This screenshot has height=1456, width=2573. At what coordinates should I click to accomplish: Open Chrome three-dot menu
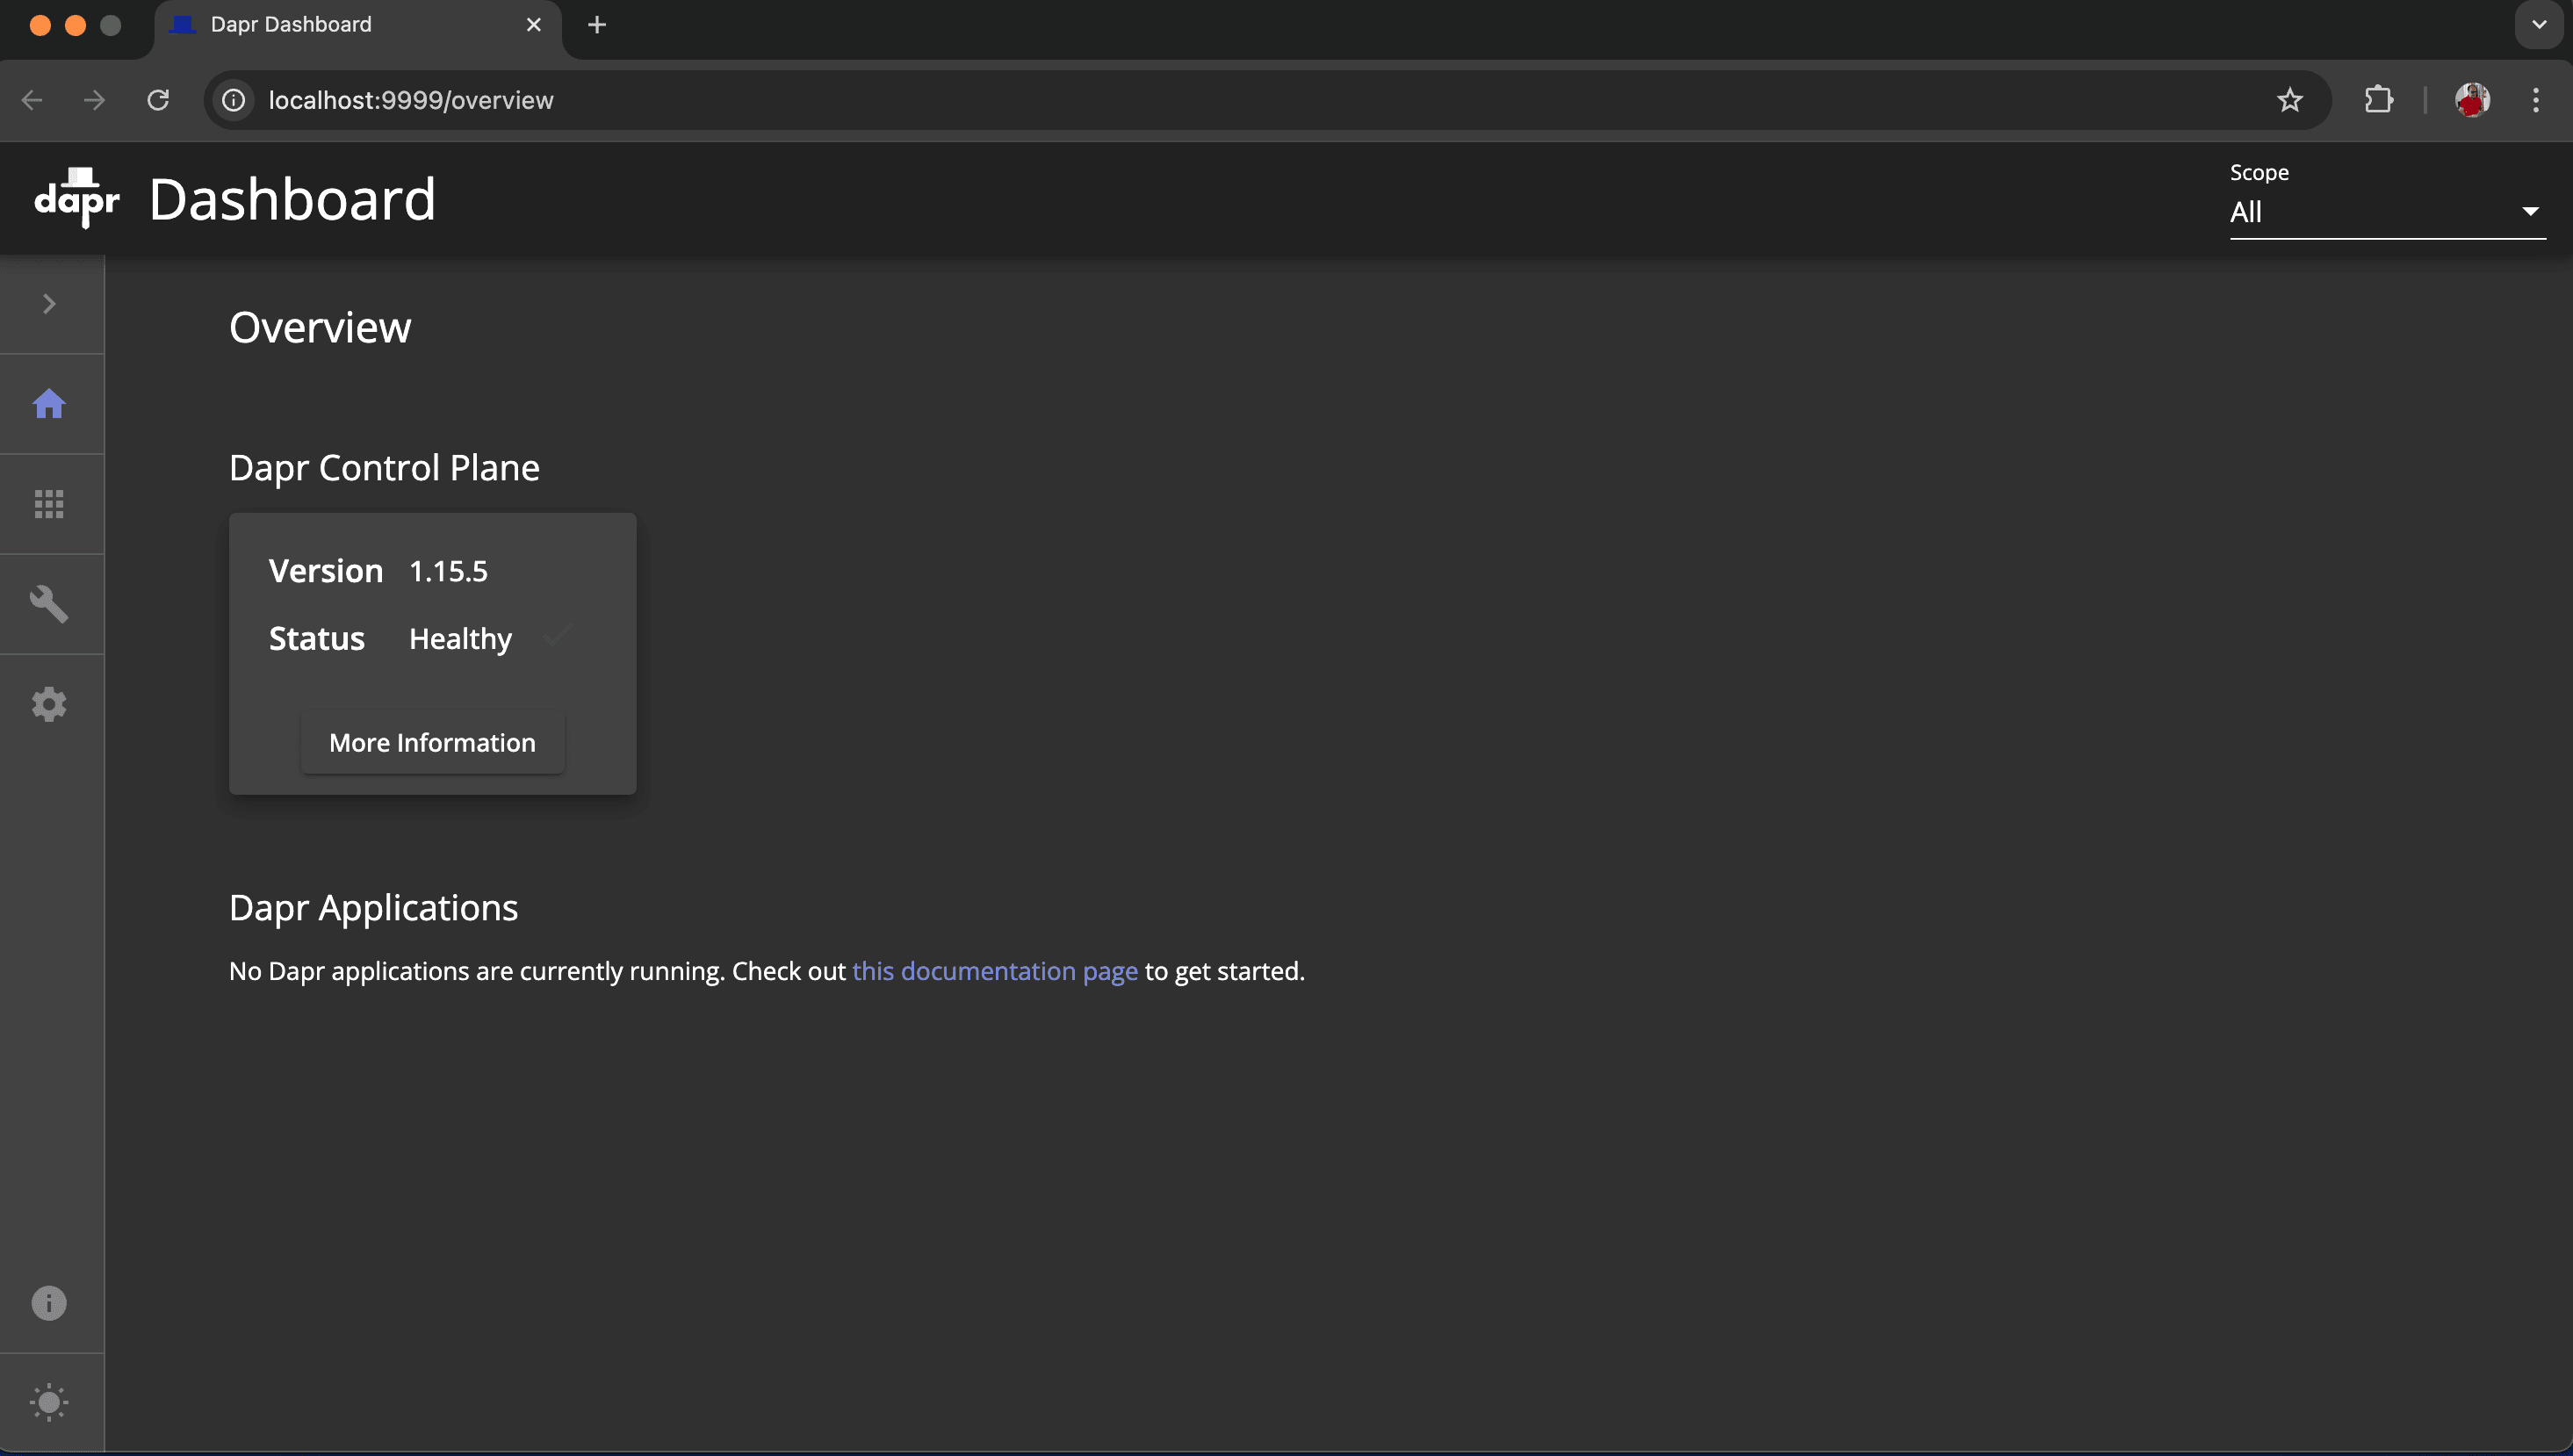pyautogui.click(x=2535, y=100)
